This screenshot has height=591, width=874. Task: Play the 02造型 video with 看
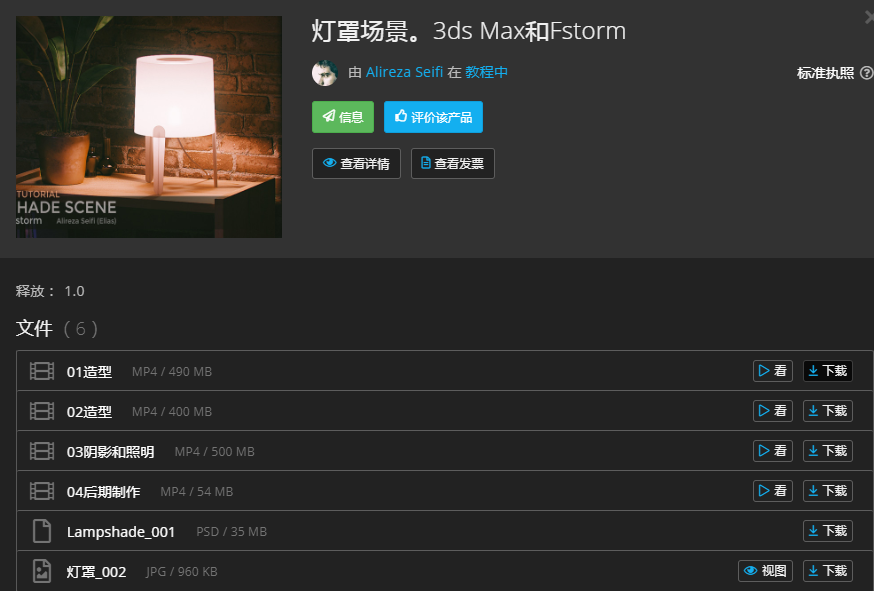coord(773,411)
